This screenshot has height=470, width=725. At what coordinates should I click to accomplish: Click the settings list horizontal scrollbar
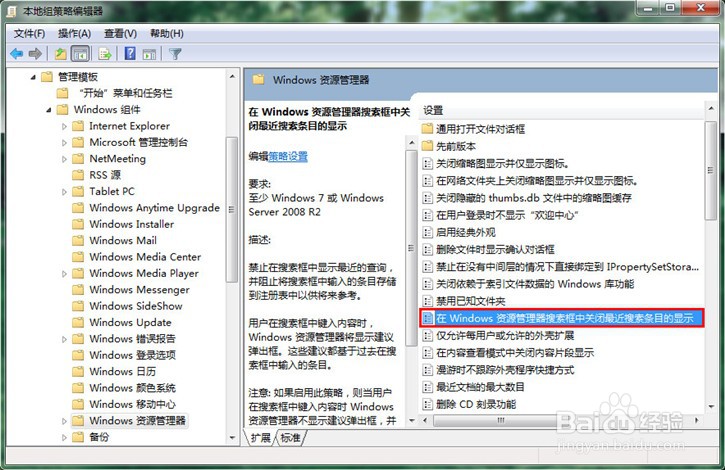[x=502, y=421]
